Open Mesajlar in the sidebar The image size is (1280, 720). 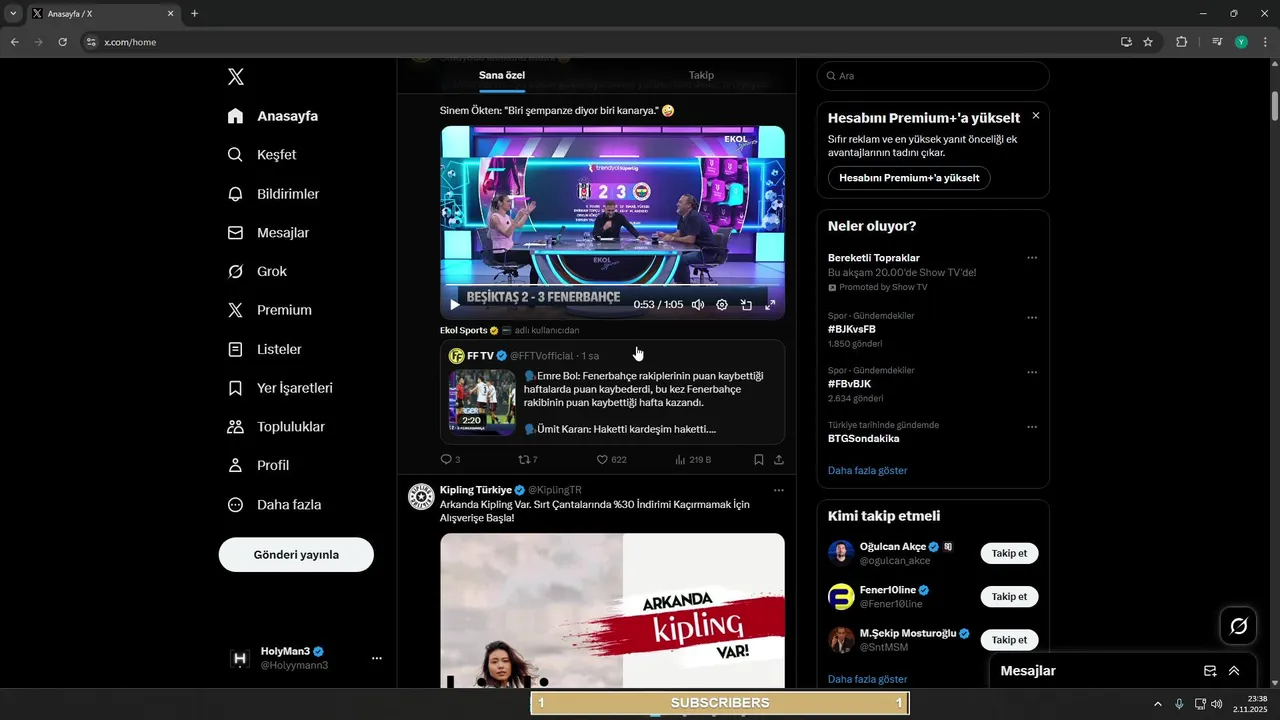(x=268, y=233)
